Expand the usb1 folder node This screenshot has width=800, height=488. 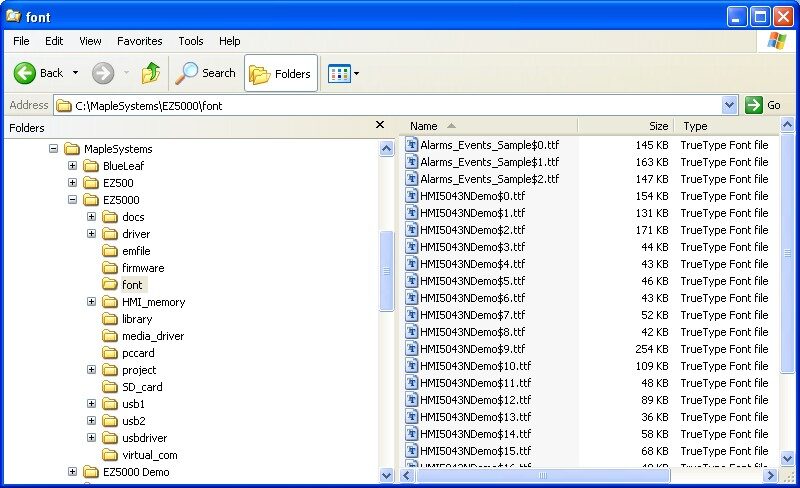pyautogui.click(x=91, y=403)
